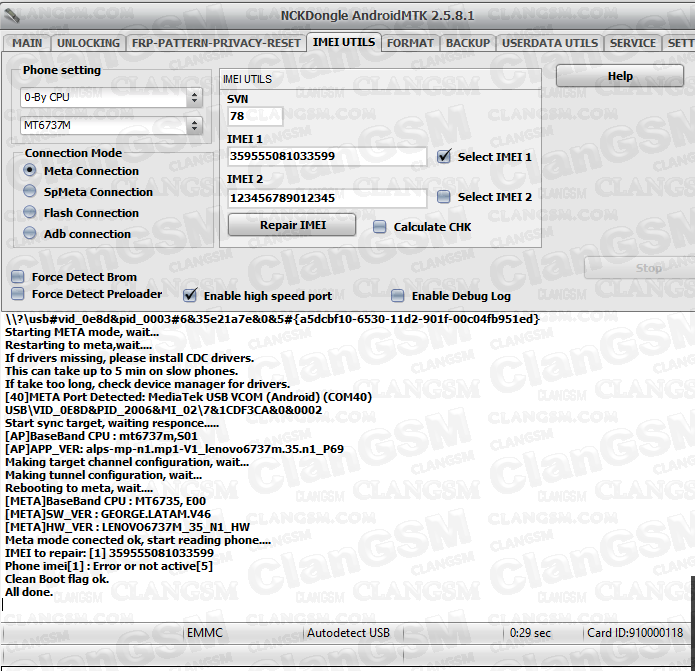
Task: Click the EMMC status bar entry
Action: click(205, 633)
